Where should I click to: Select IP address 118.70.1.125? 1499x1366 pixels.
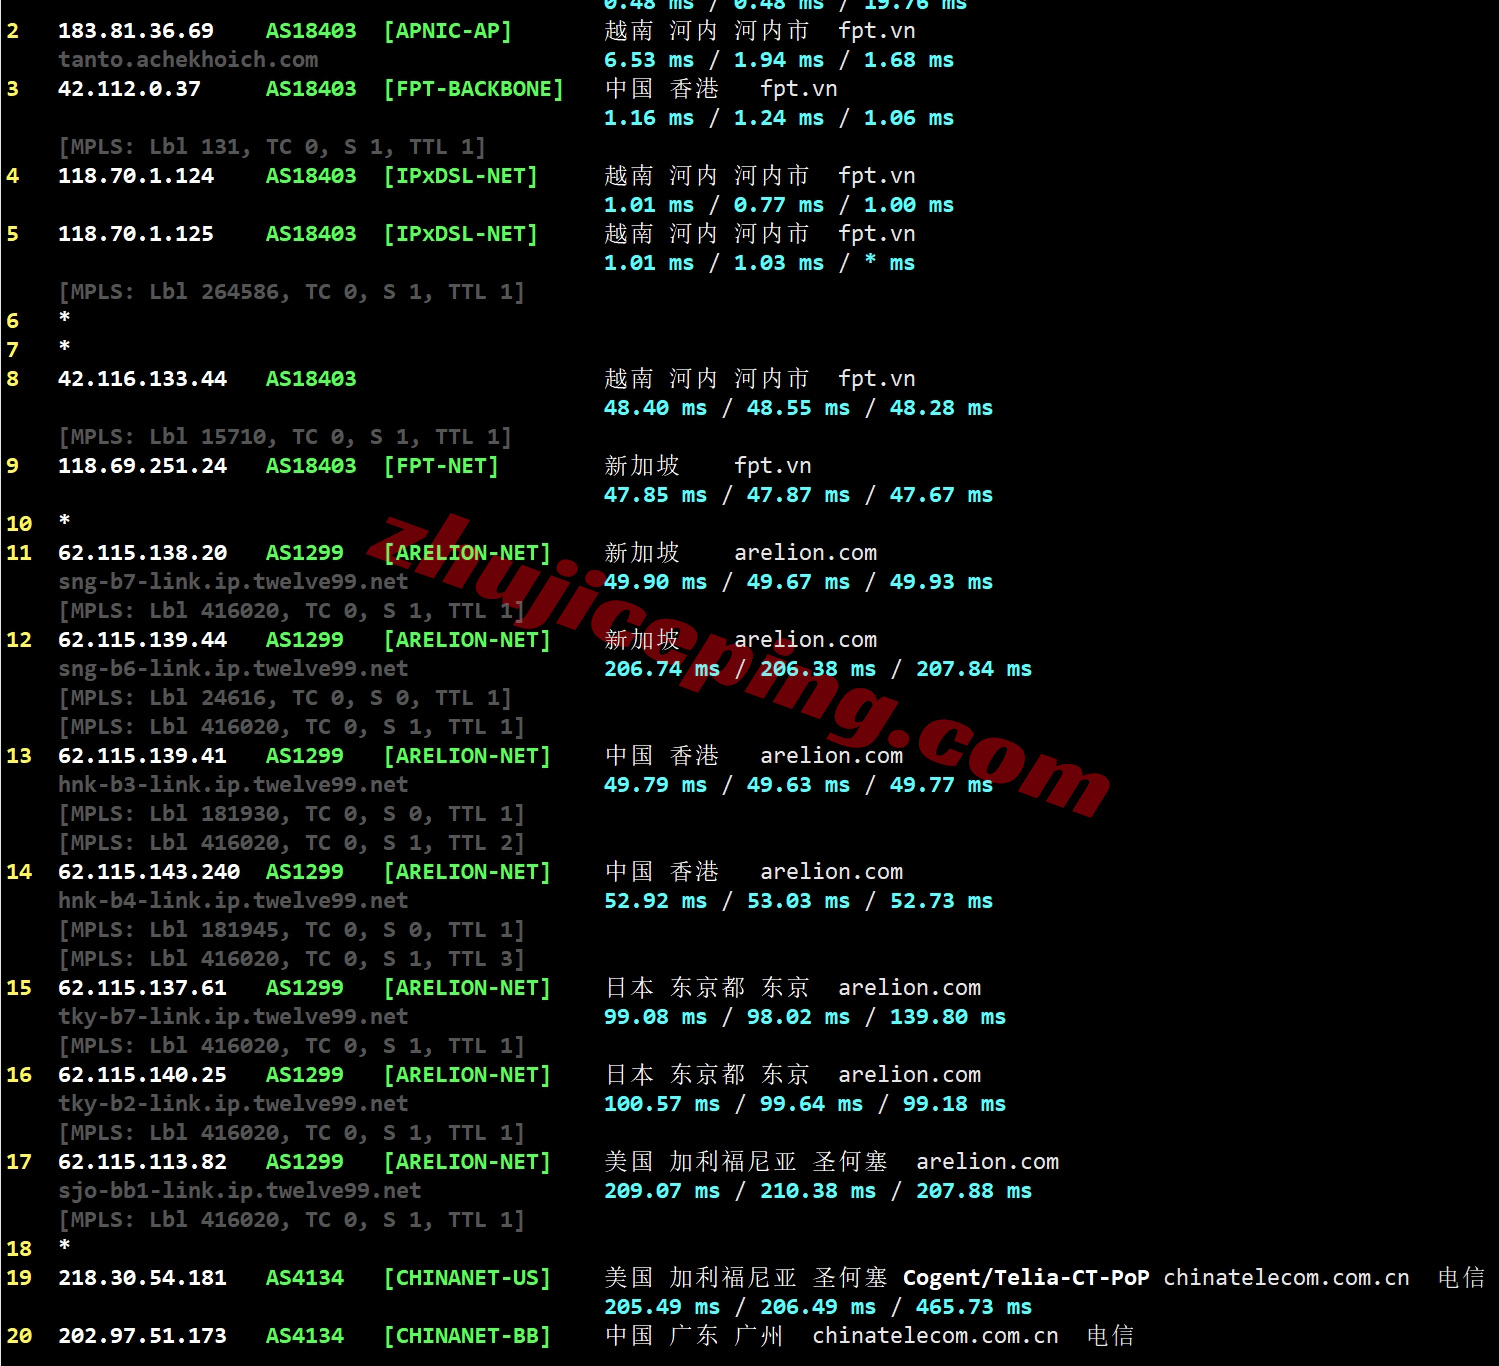tap(136, 234)
